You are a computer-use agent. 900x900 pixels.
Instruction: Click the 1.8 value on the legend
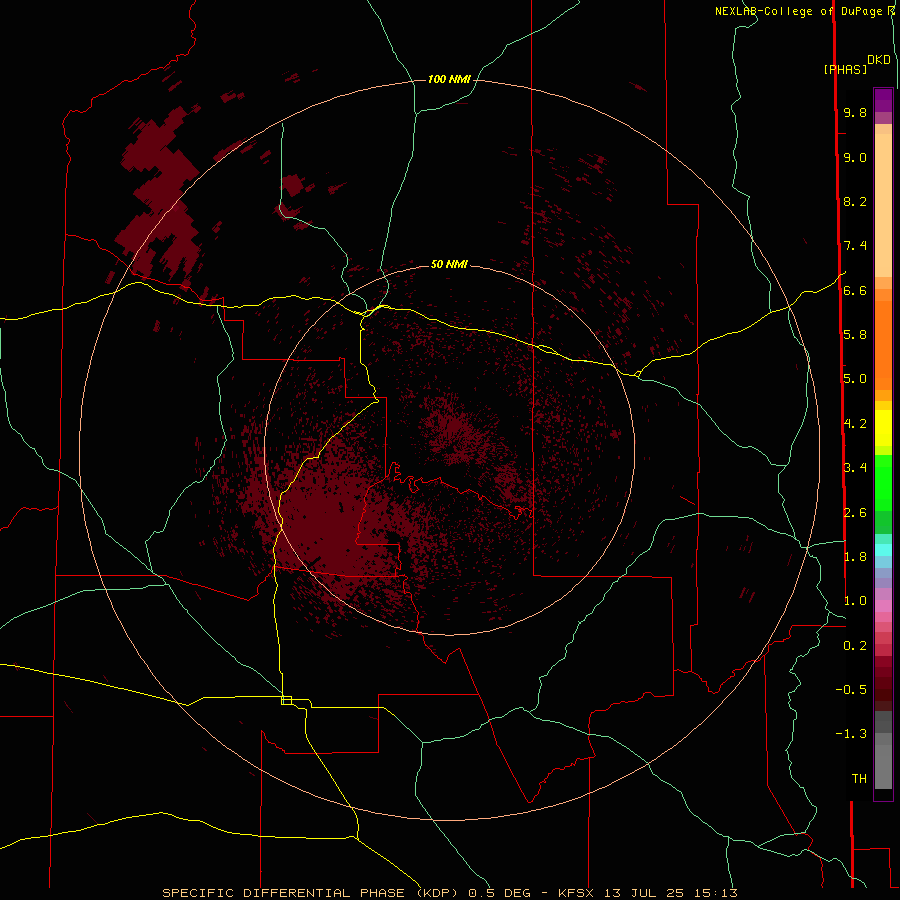pyautogui.click(x=855, y=556)
